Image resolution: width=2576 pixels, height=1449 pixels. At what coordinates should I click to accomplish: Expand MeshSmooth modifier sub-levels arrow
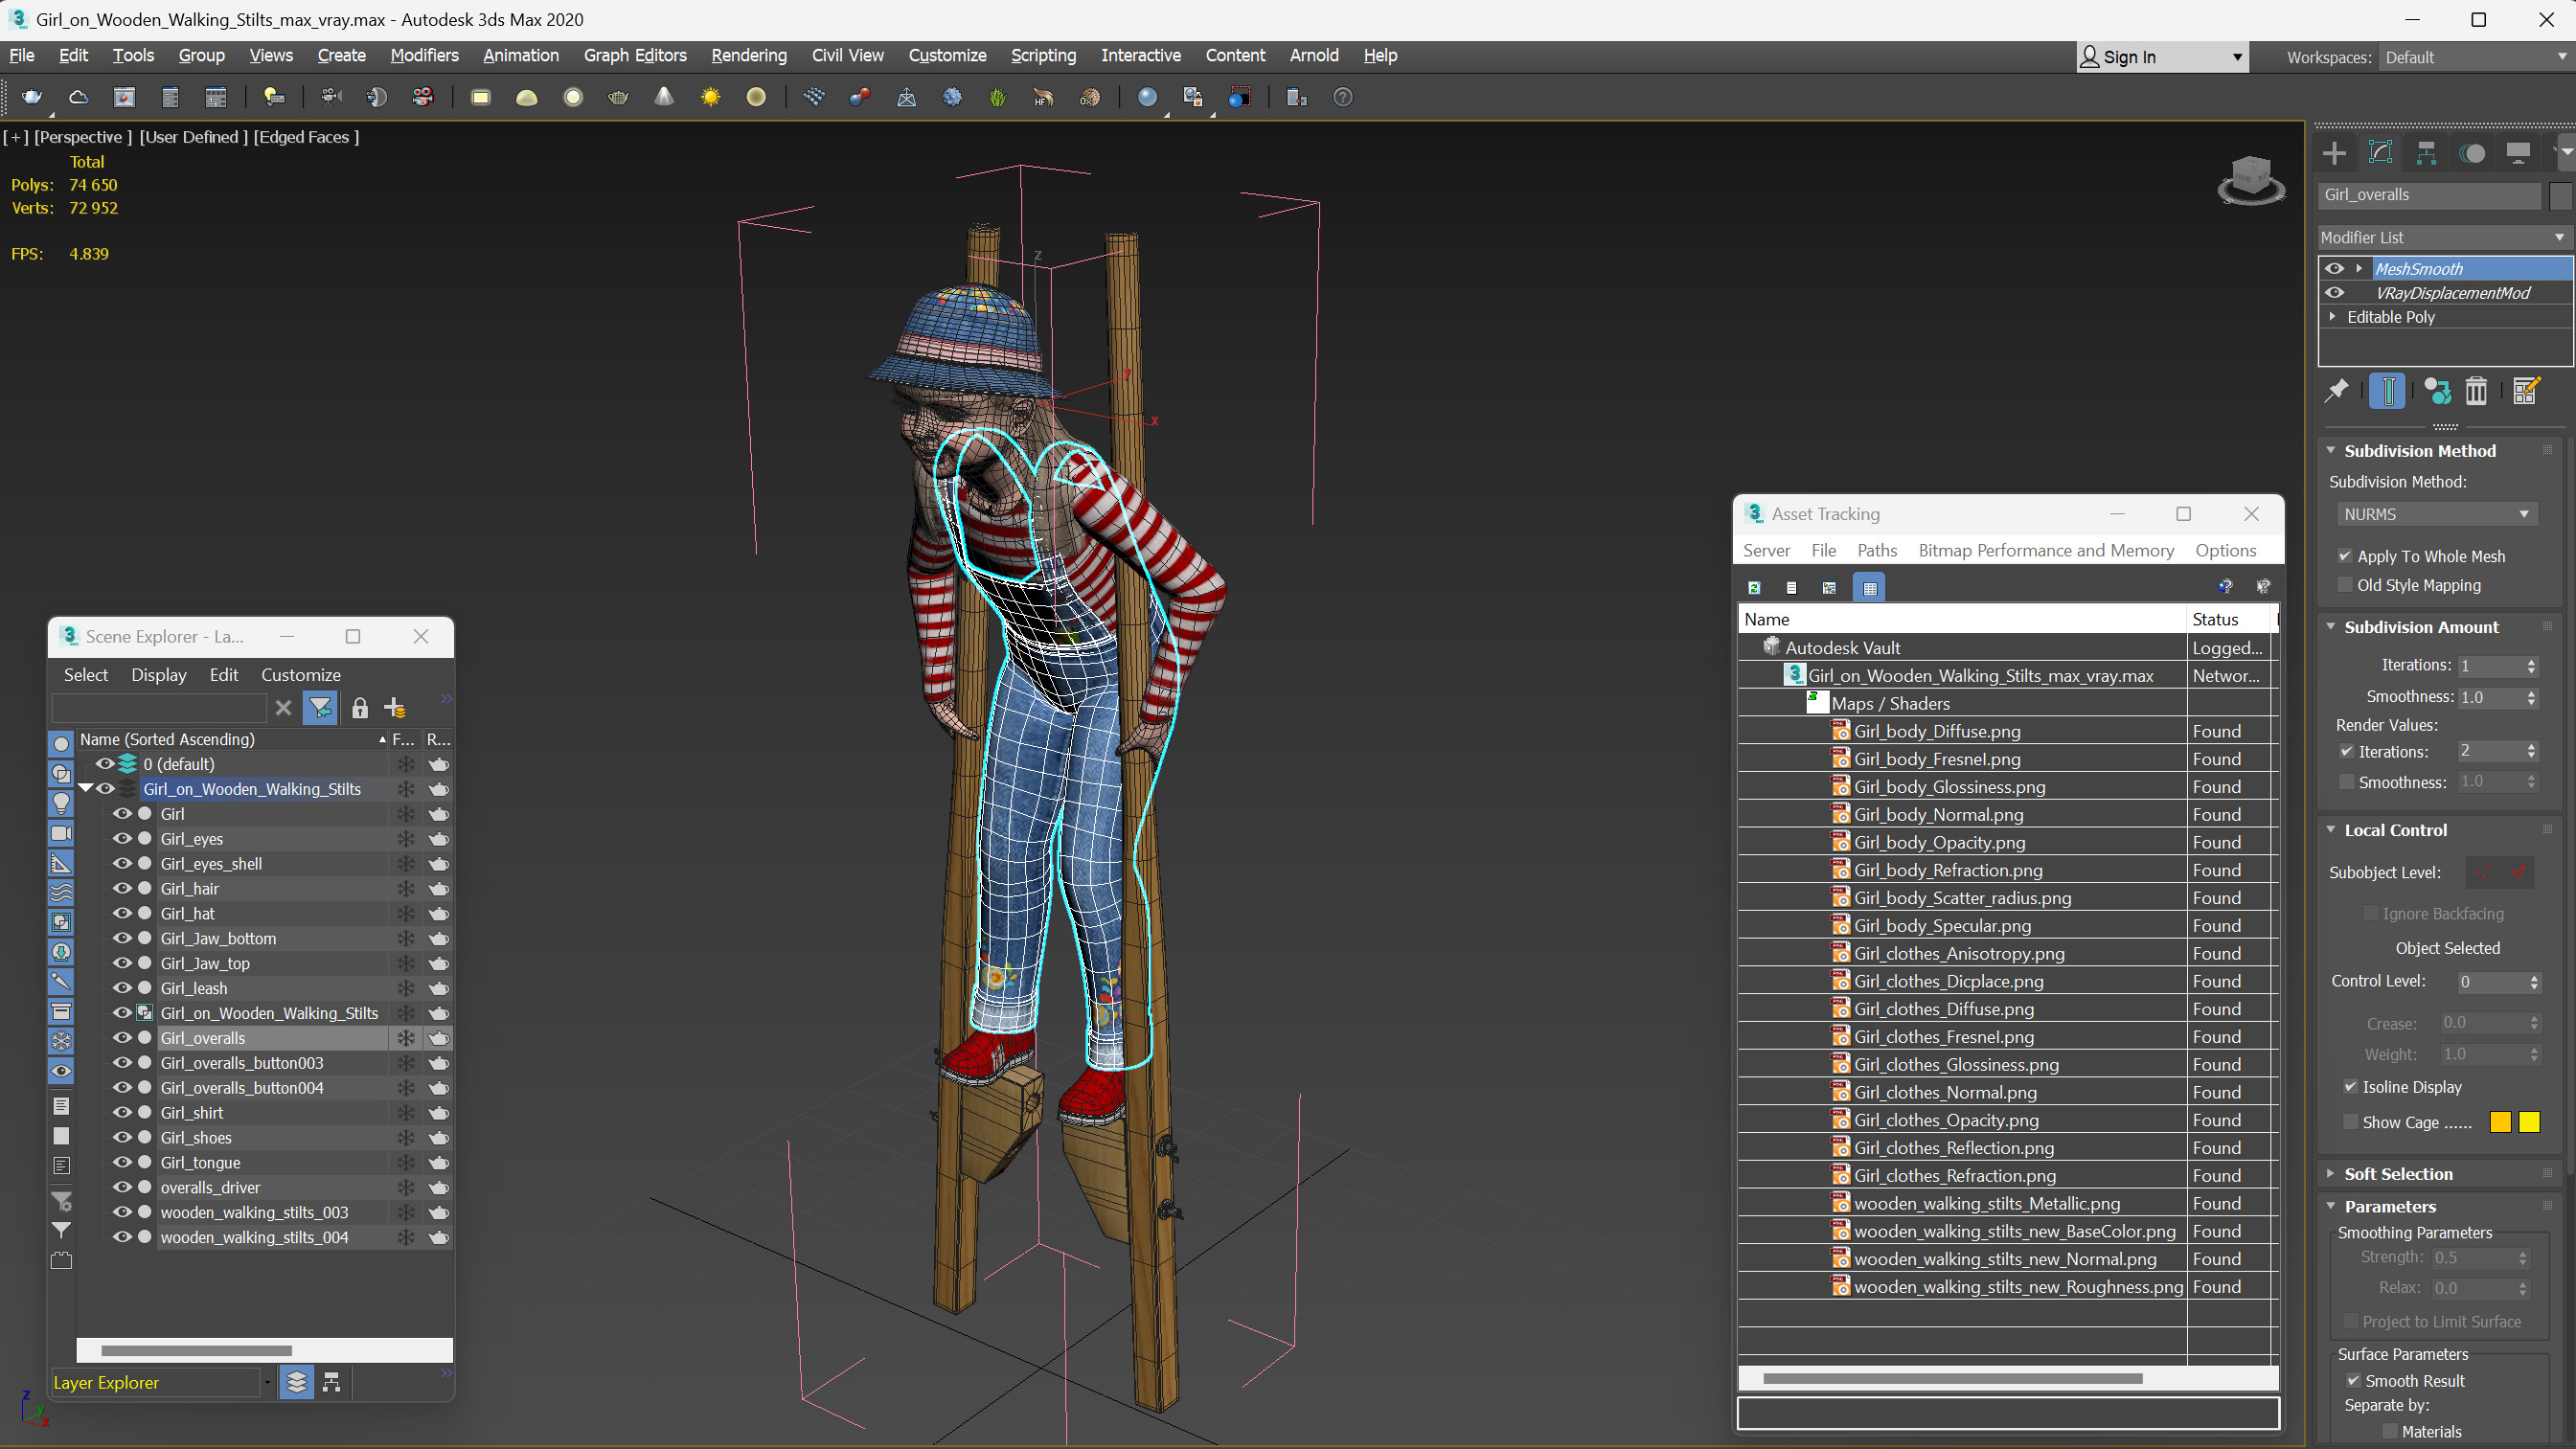(2359, 268)
